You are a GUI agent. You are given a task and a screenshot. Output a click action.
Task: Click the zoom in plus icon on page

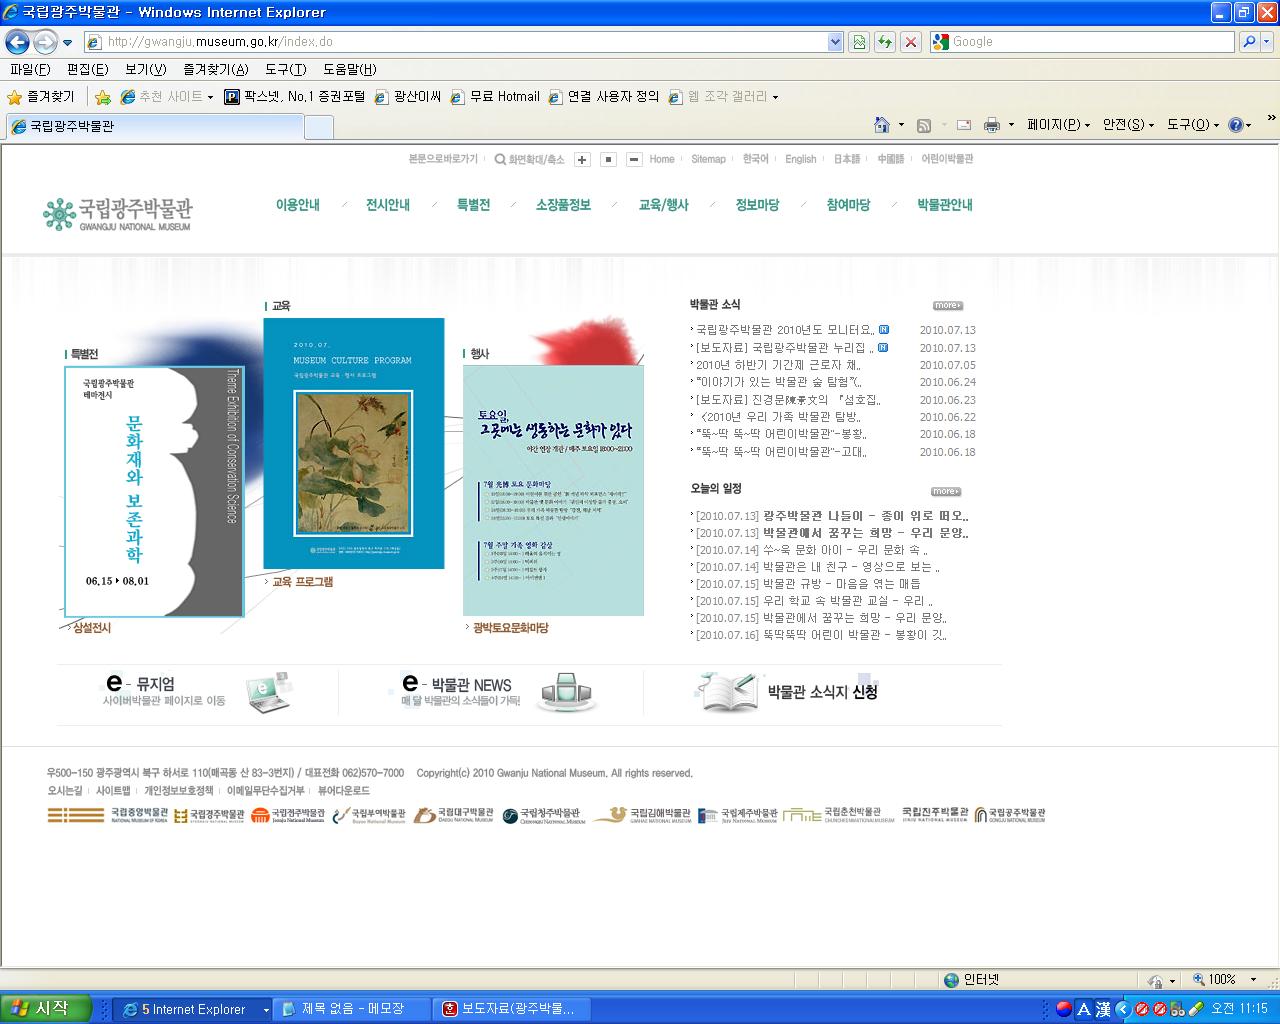coord(582,160)
